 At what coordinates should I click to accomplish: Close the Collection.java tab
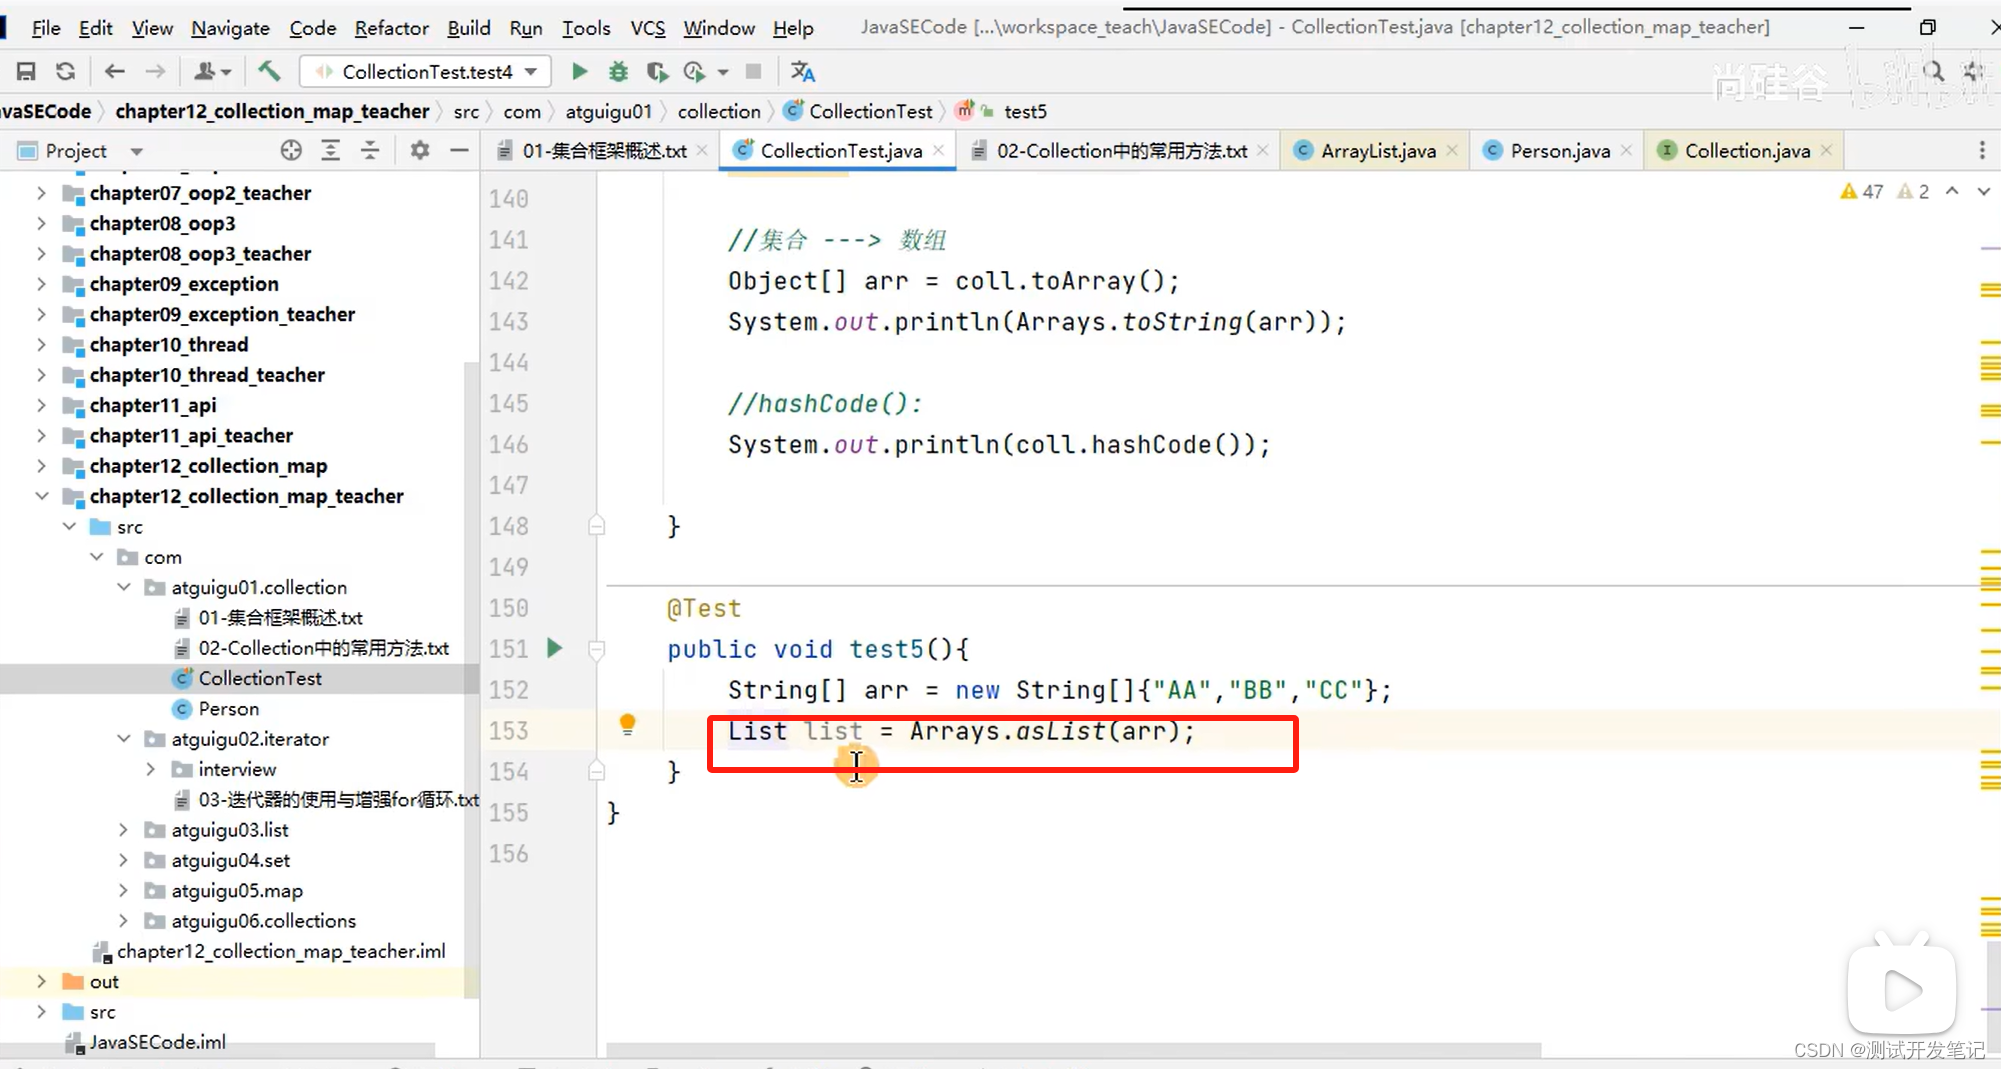pyautogui.click(x=1826, y=150)
